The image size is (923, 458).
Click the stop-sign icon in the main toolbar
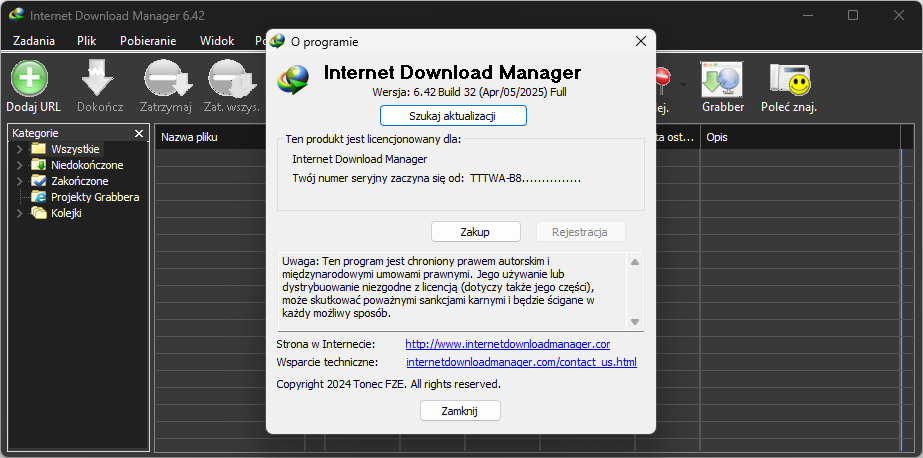[x=663, y=80]
